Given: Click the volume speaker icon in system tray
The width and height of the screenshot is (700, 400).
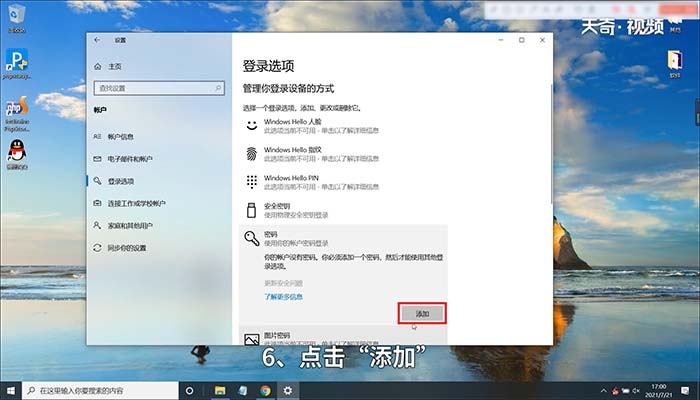Looking at the screenshot, I should [636, 391].
